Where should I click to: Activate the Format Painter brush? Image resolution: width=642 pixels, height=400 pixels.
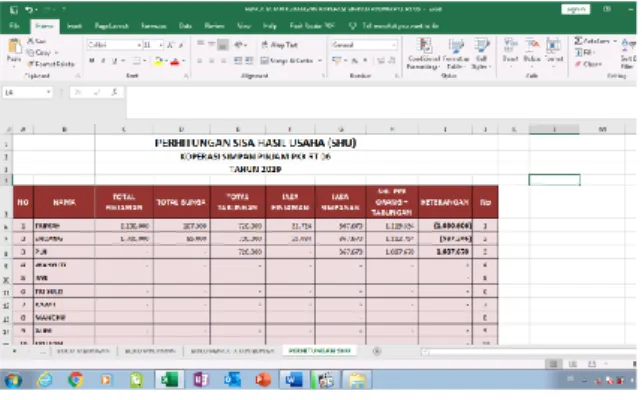(x=30, y=64)
